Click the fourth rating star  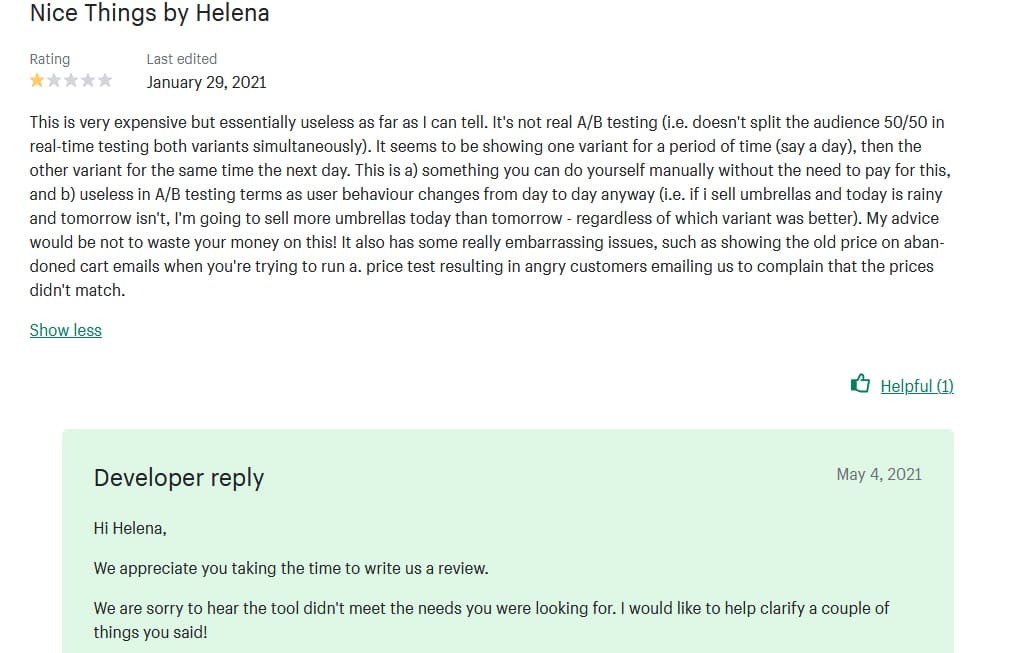point(88,81)
